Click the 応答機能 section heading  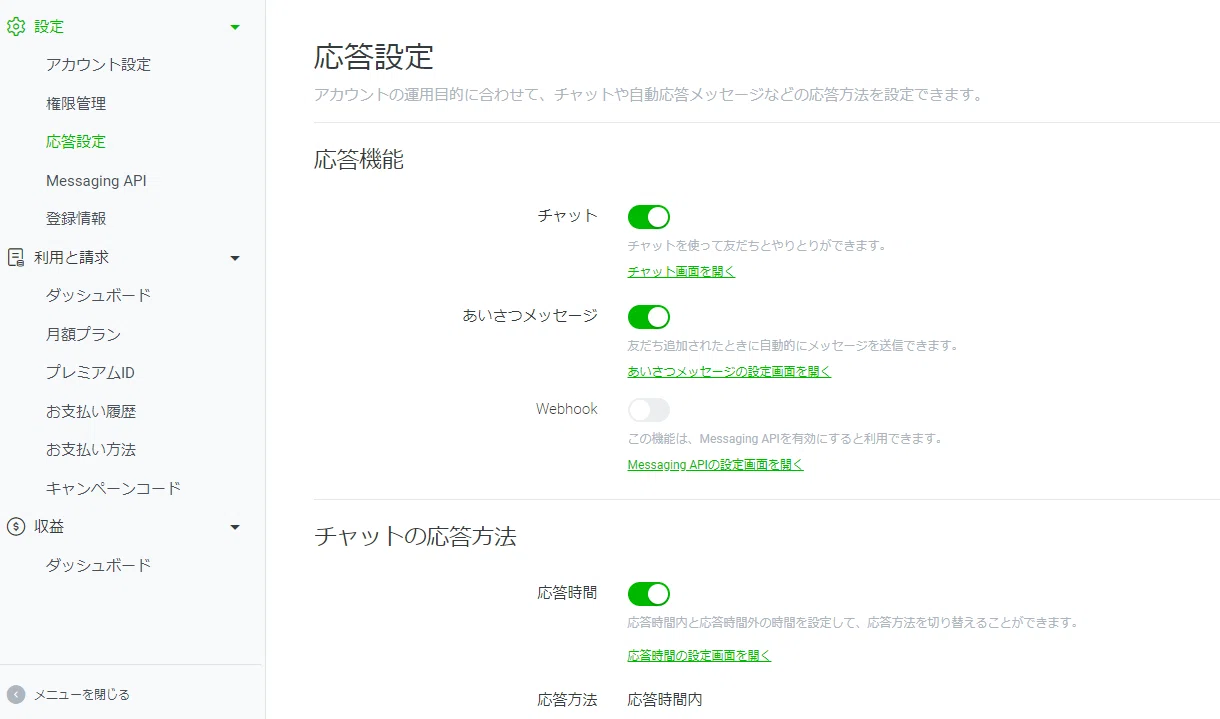pos(359,159)
